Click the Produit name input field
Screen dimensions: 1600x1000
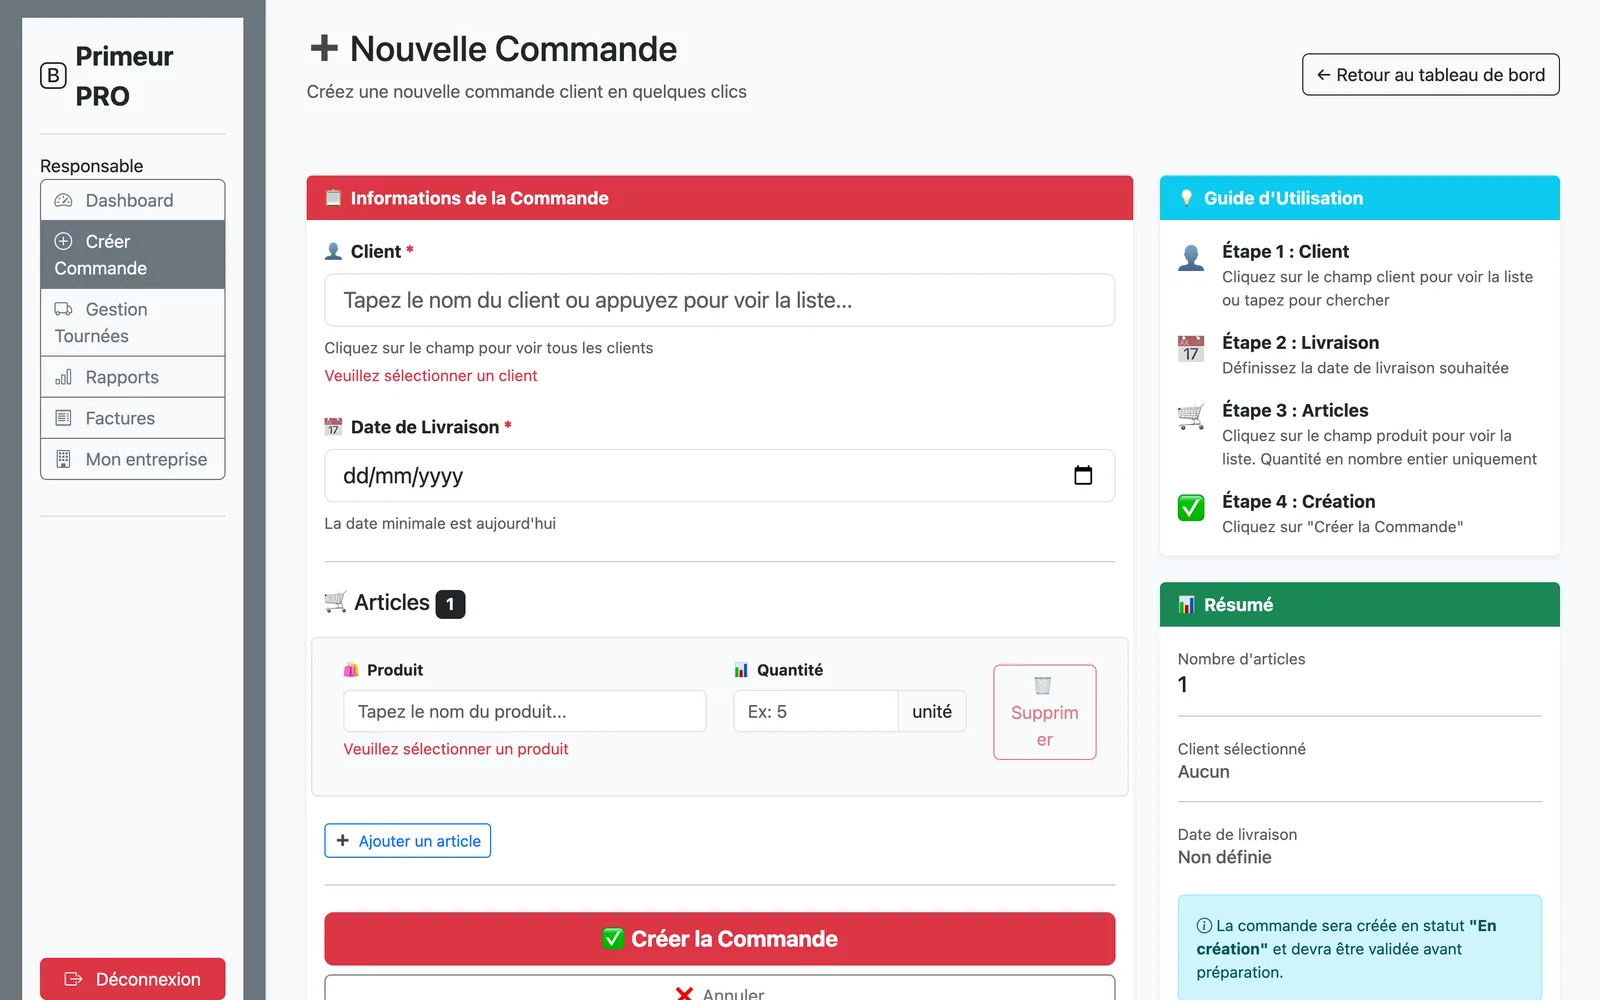(524, 711)
